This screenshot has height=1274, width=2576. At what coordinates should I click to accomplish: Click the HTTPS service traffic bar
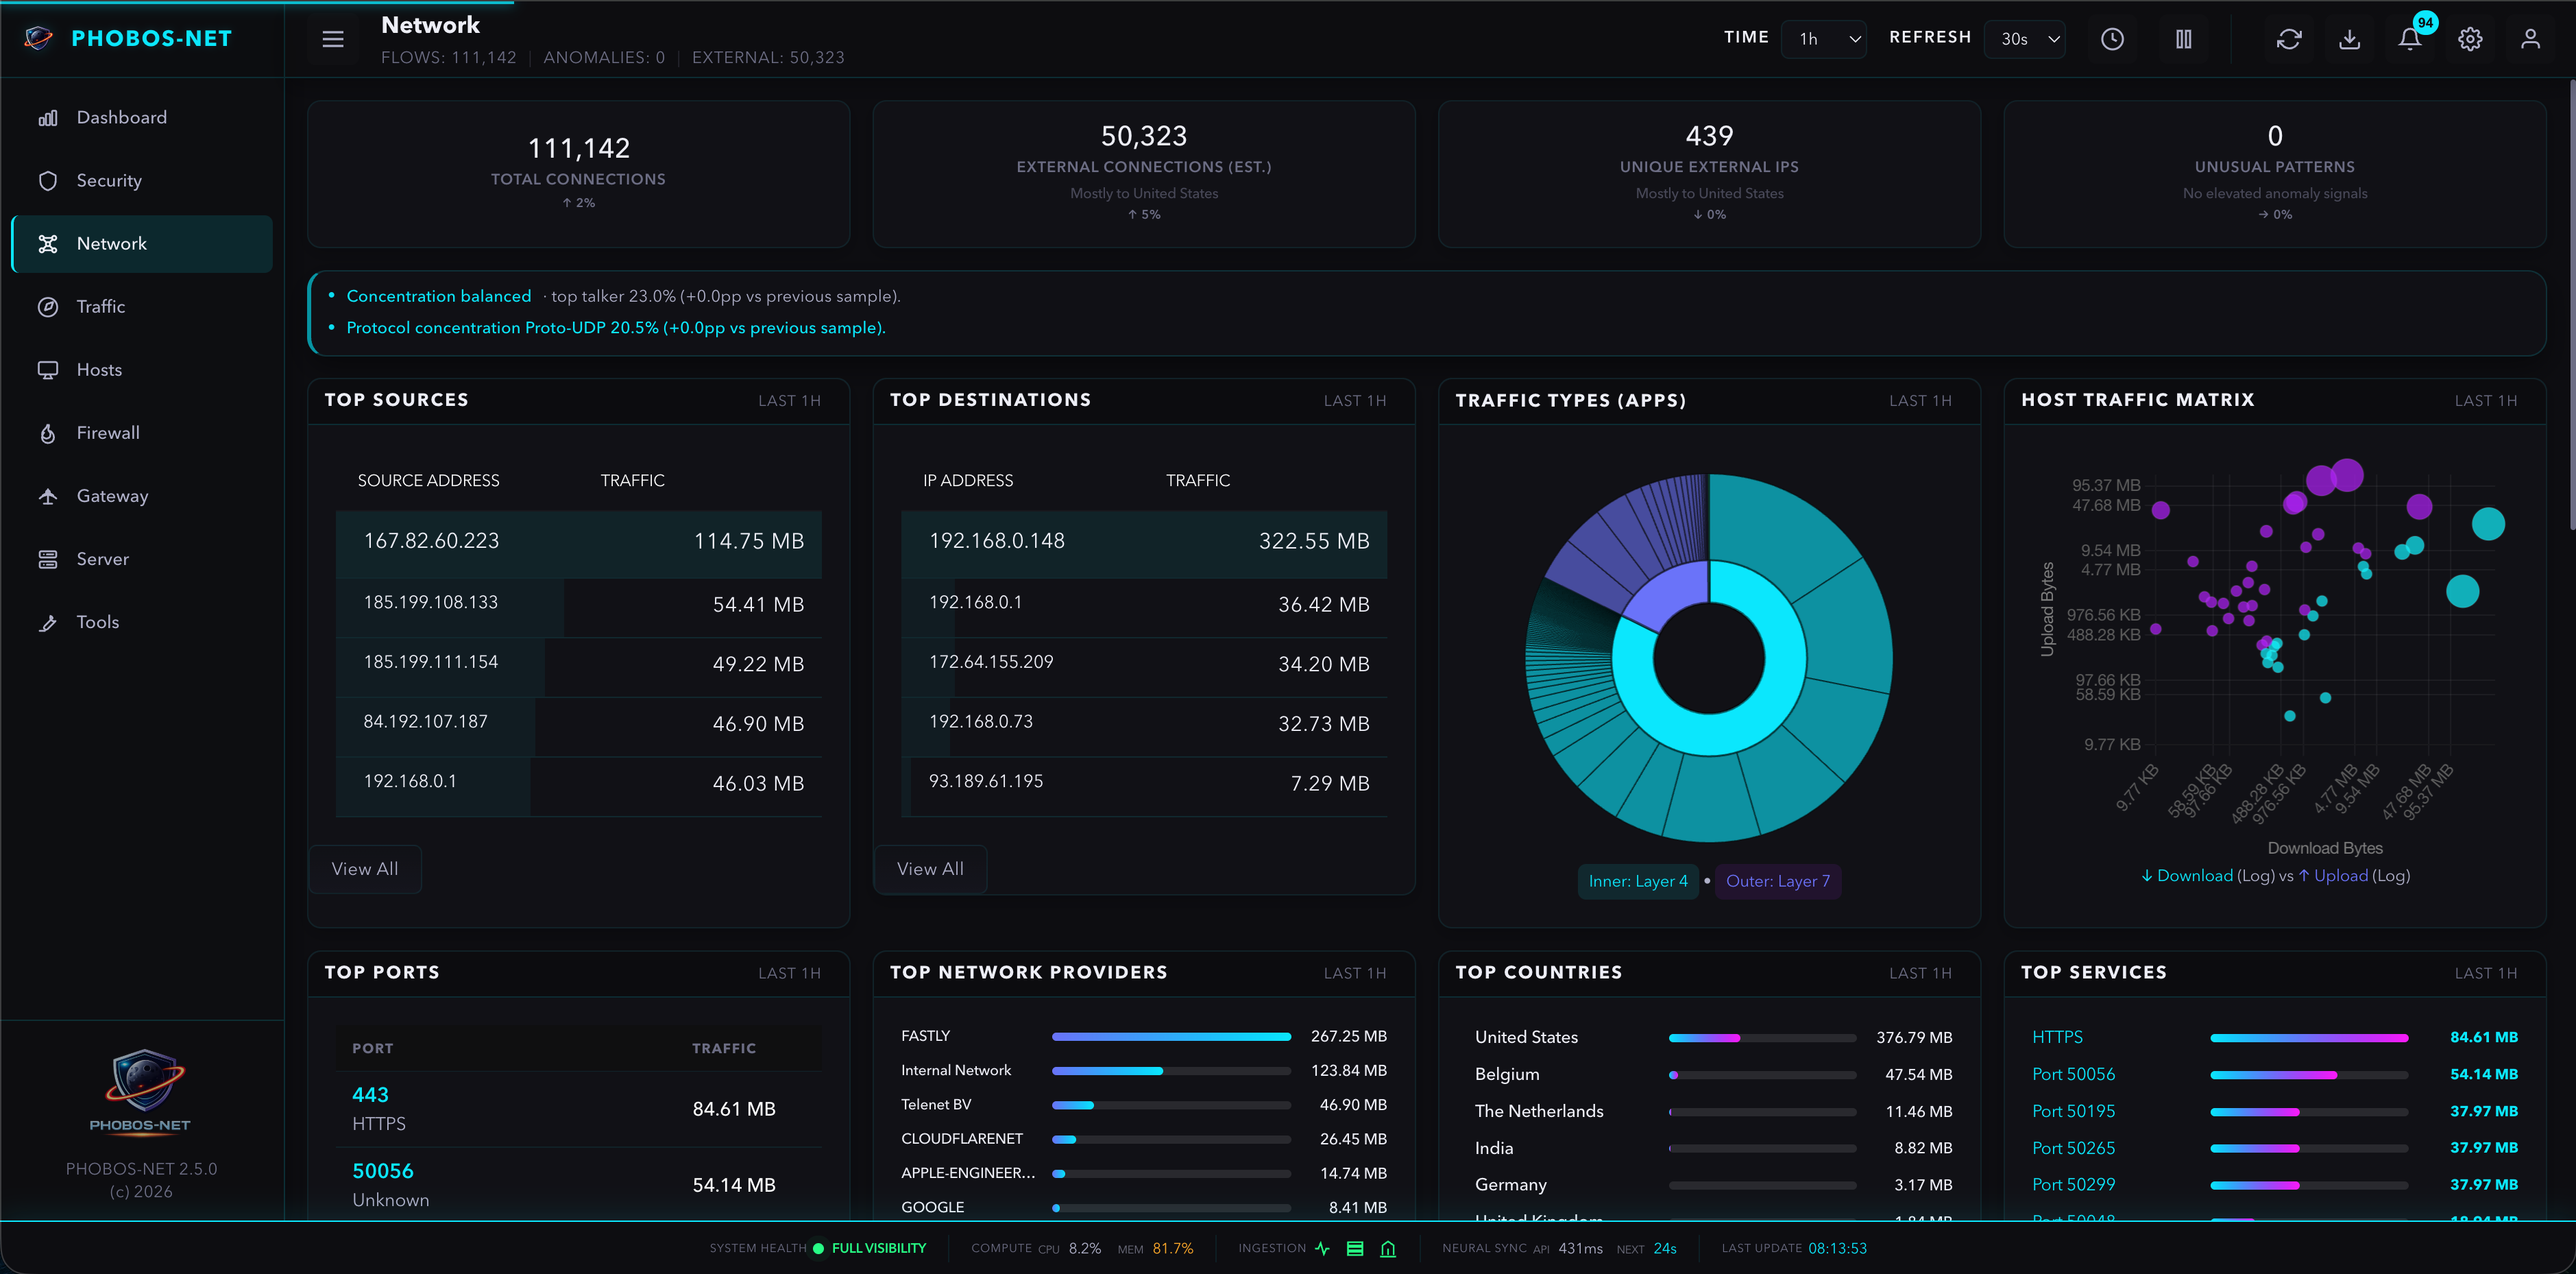(x=2308, y=1038)
